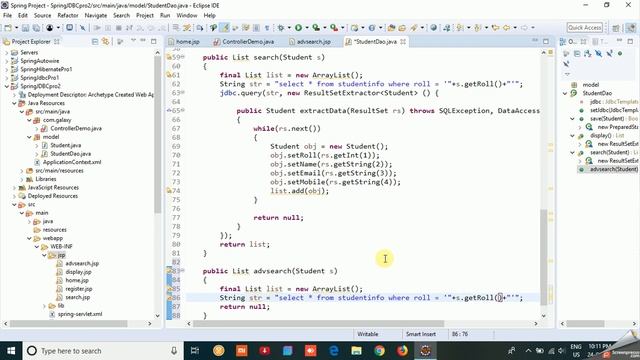Click the web browser globe icon
The image size is (640, 360).
click(433, 28)
